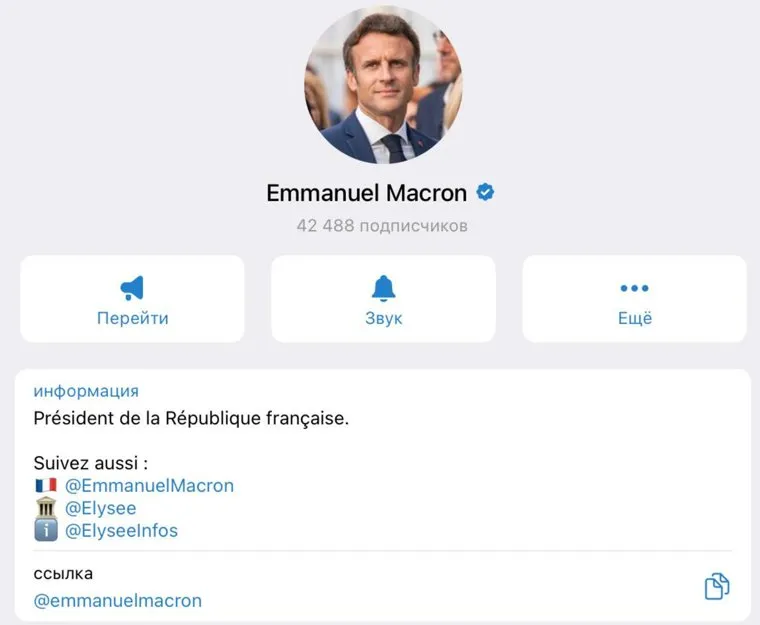Image resolution: width=760 pixels, height=625 pixels.
Task: Expand the "Ещё" menu label
Action: (x=634, y=319)
